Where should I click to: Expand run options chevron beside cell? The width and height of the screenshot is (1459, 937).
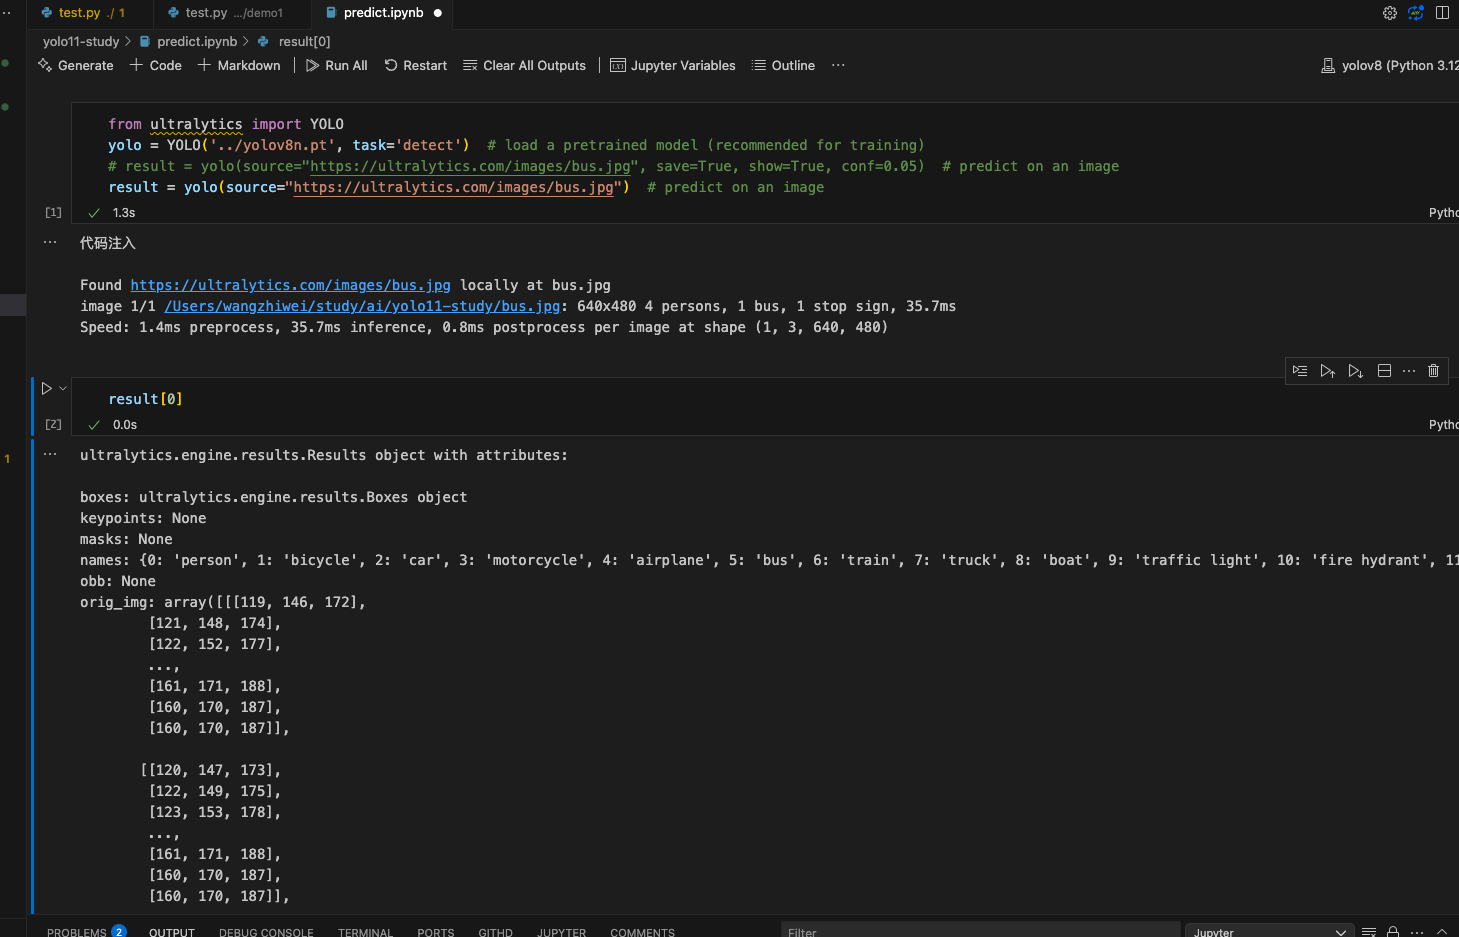click(63, 388)
